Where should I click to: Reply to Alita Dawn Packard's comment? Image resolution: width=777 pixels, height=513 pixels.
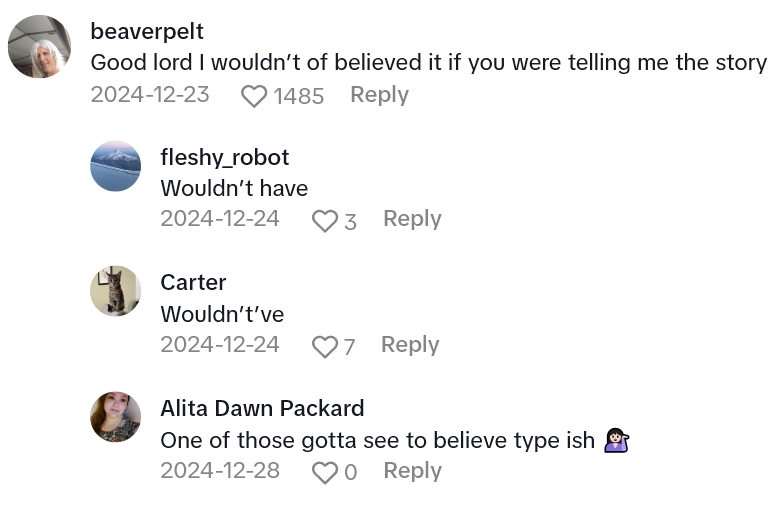click(412, 471)
